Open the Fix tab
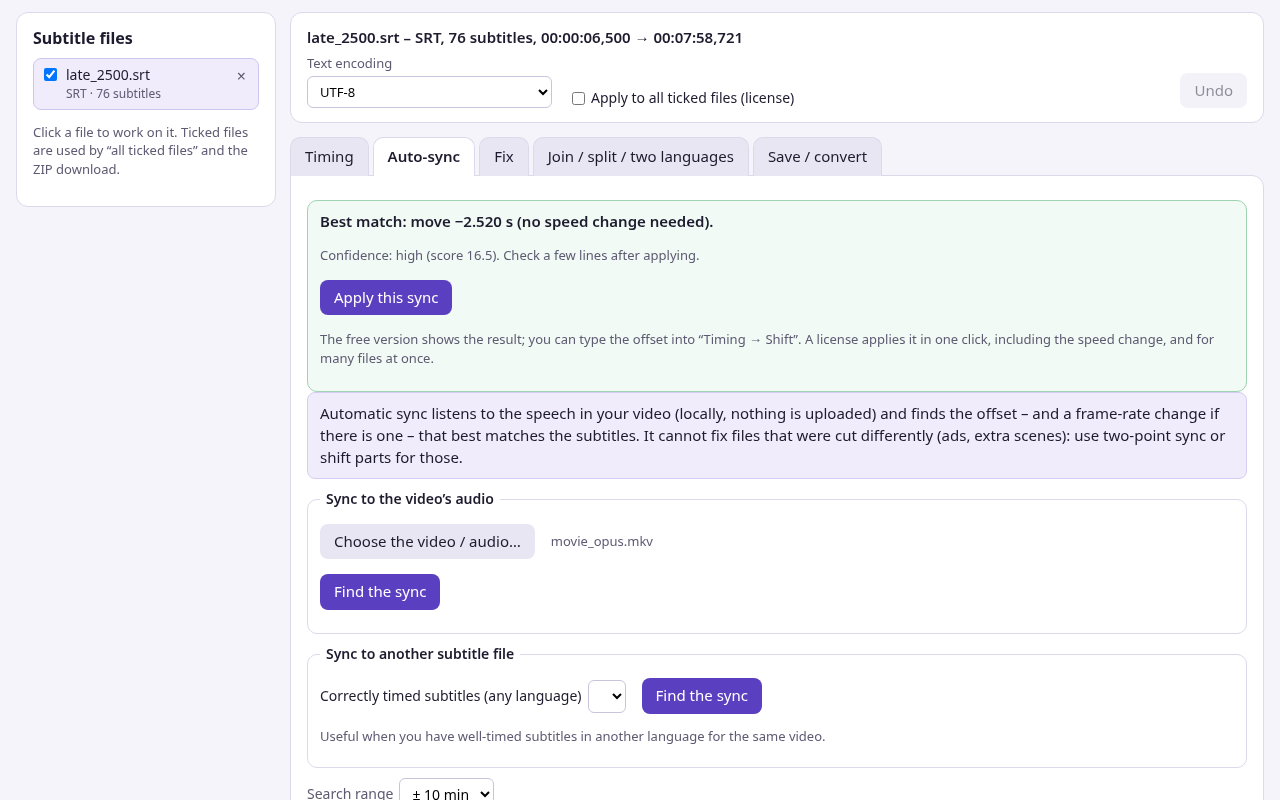This screenshot has height=800, width=1280. click(x=504, y=157)
